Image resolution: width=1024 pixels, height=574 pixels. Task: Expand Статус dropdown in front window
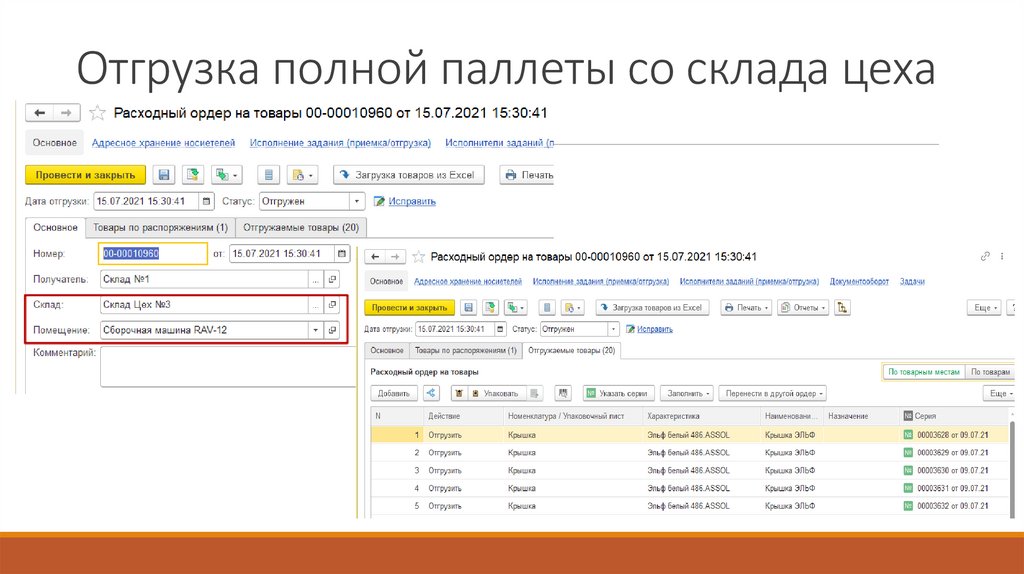pos(613,329)
